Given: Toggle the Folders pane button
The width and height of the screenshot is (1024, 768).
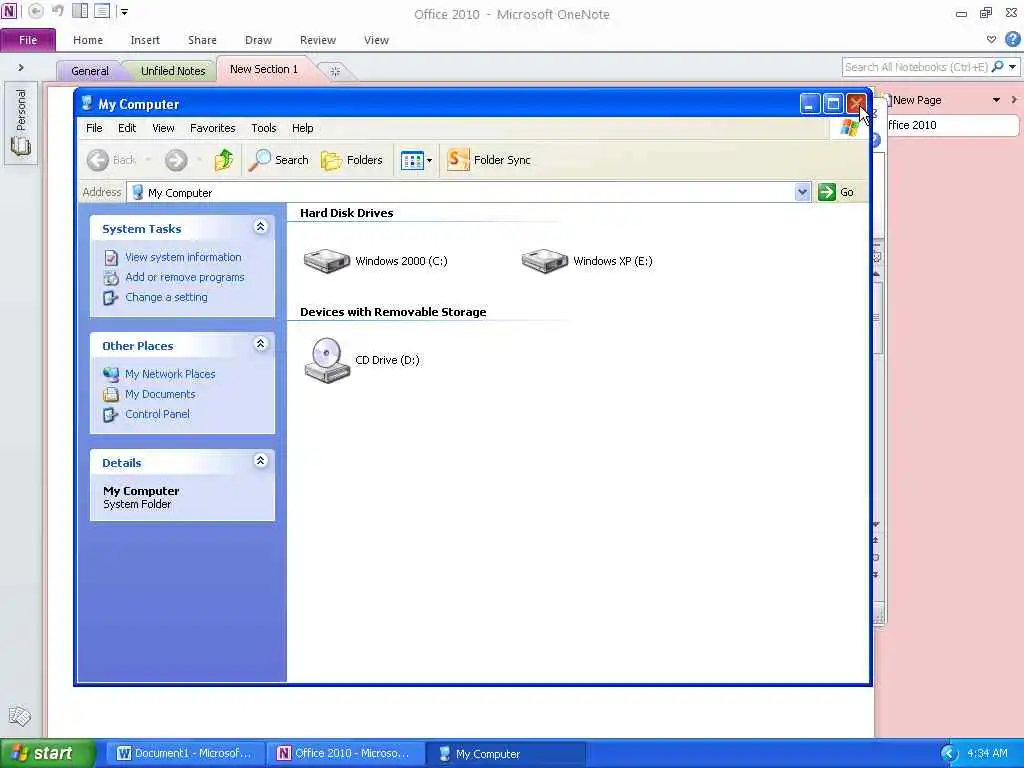Looking at the screenshot, I should click(x=351, y=160).
